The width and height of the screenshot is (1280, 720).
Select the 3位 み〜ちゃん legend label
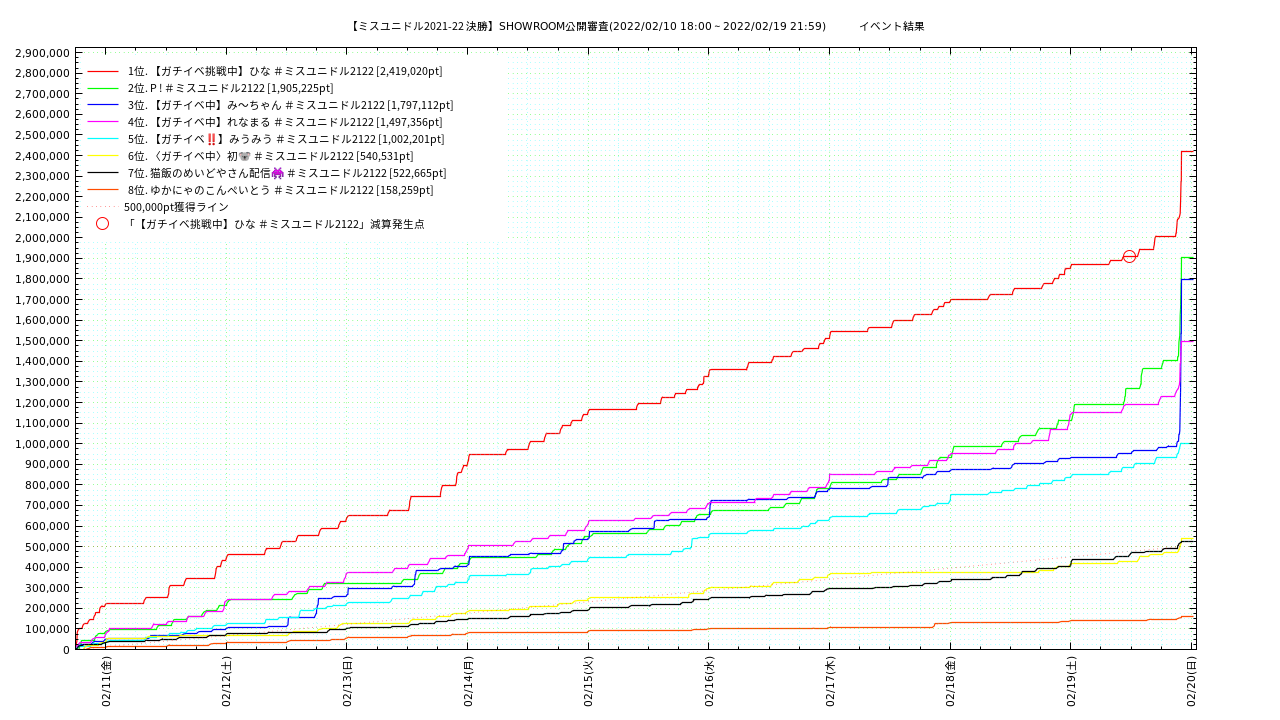pos(290,105)
